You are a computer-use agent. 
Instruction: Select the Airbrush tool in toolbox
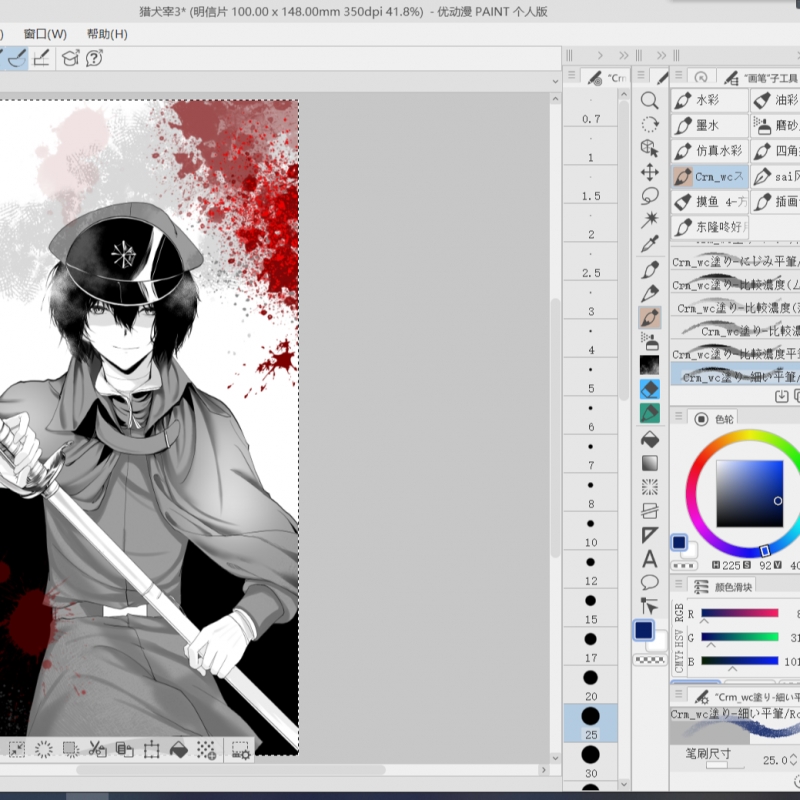(x=649, y=341)
